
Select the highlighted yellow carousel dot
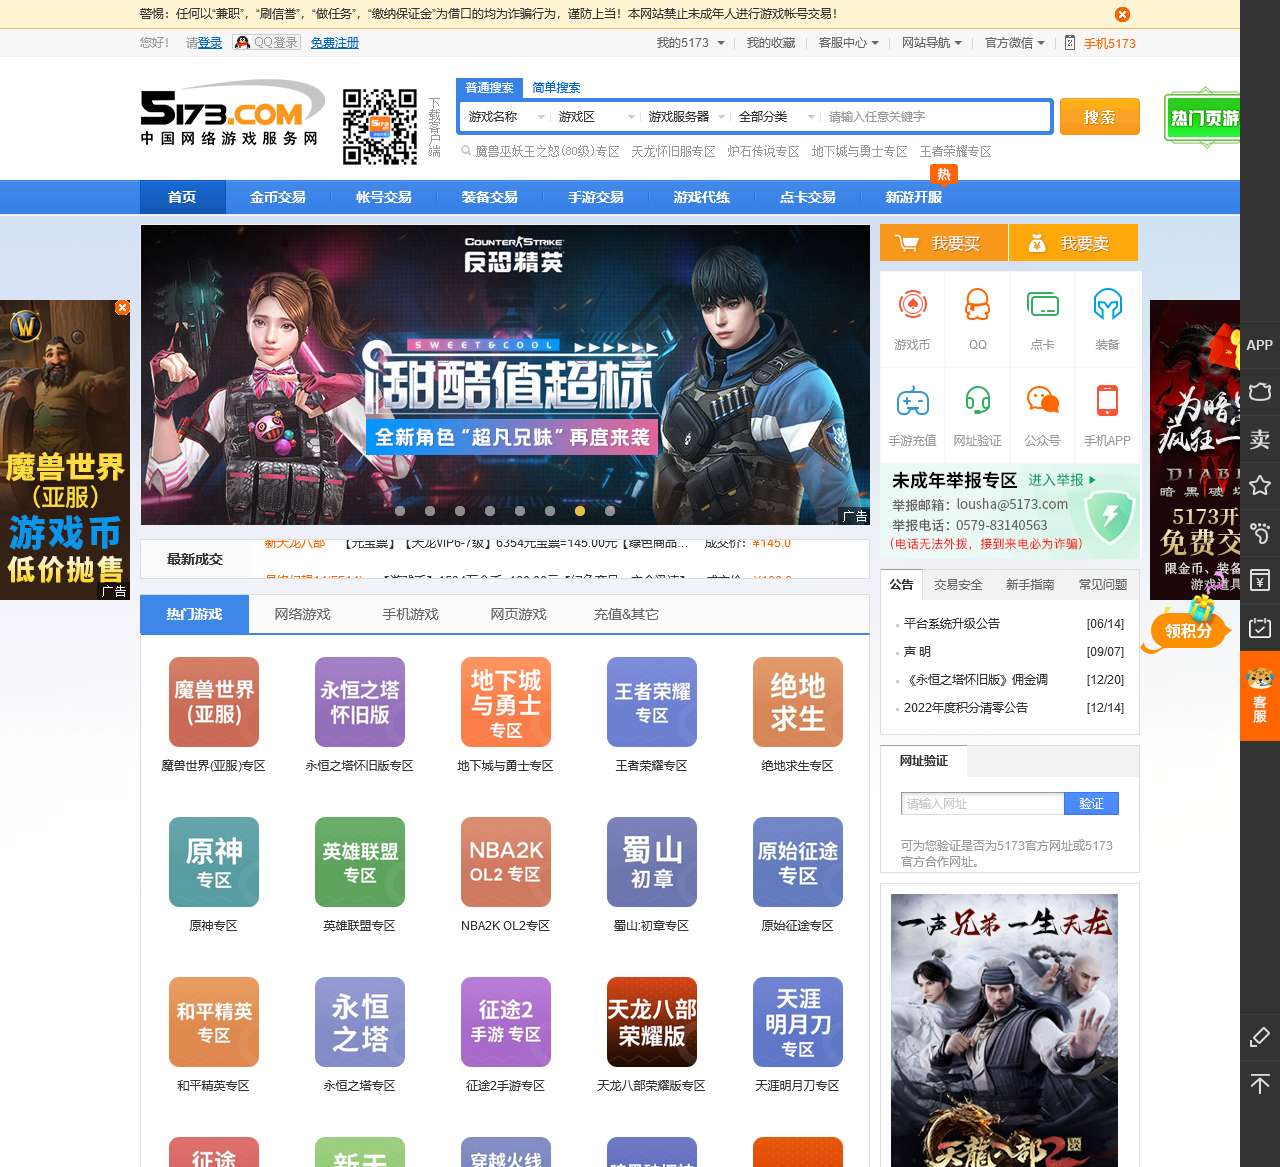tap(580, 510)
